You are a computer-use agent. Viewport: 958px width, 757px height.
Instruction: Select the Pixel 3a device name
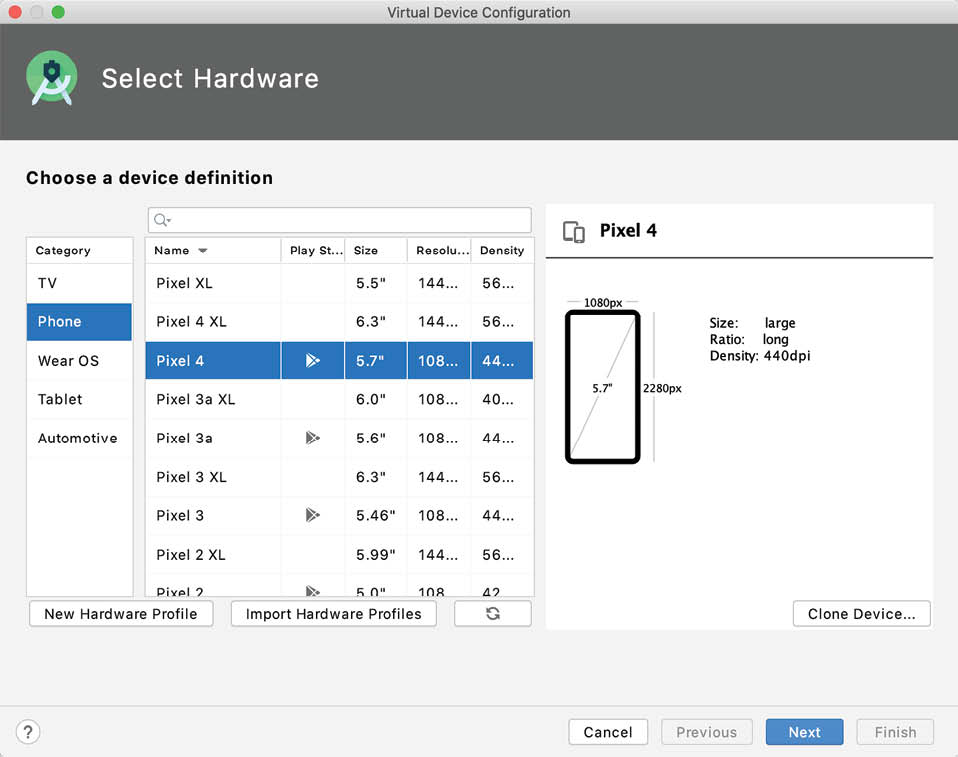coord(184,438)
